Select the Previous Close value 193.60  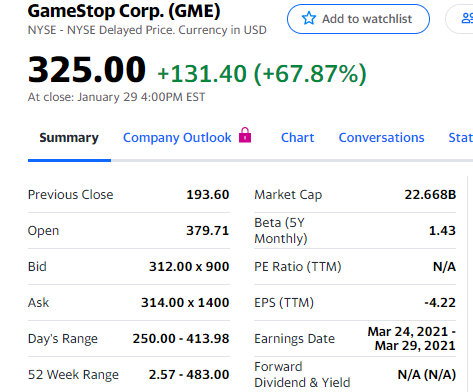208,195
